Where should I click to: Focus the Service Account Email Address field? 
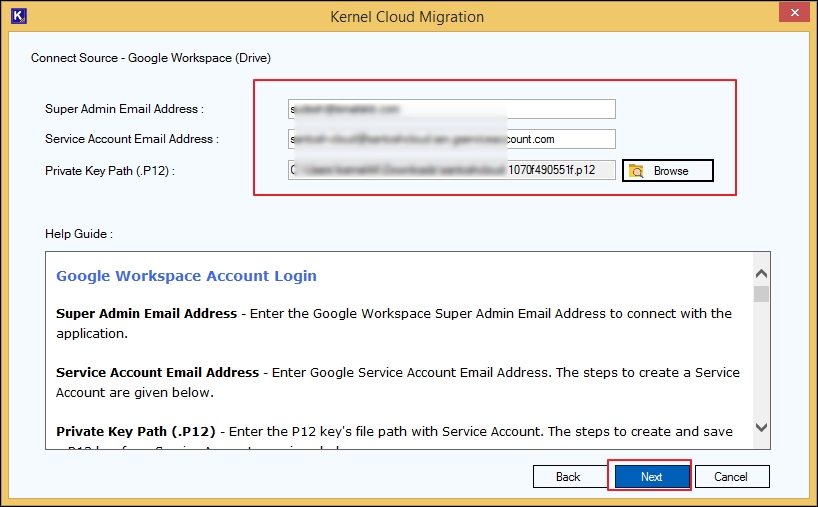pos(451,139)
